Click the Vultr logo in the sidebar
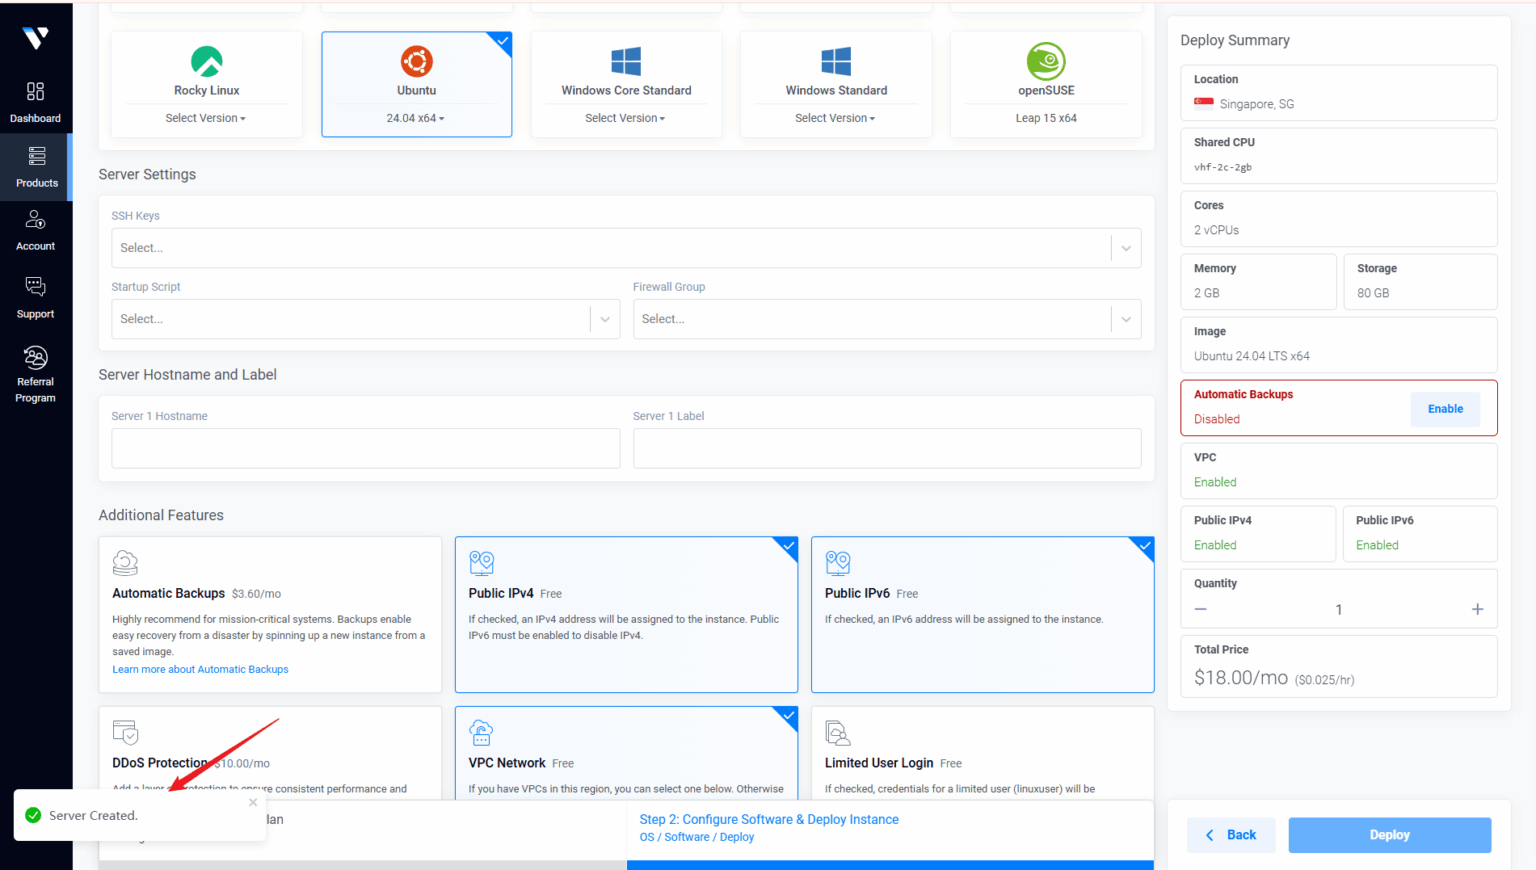This screenshot has height=870, width=1536. pyautogui.click(x=36, y=38)
